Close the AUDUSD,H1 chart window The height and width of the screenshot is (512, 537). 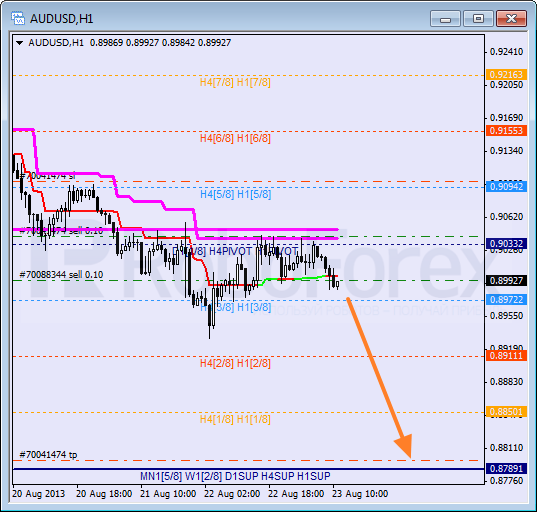(x=511, y=18)
